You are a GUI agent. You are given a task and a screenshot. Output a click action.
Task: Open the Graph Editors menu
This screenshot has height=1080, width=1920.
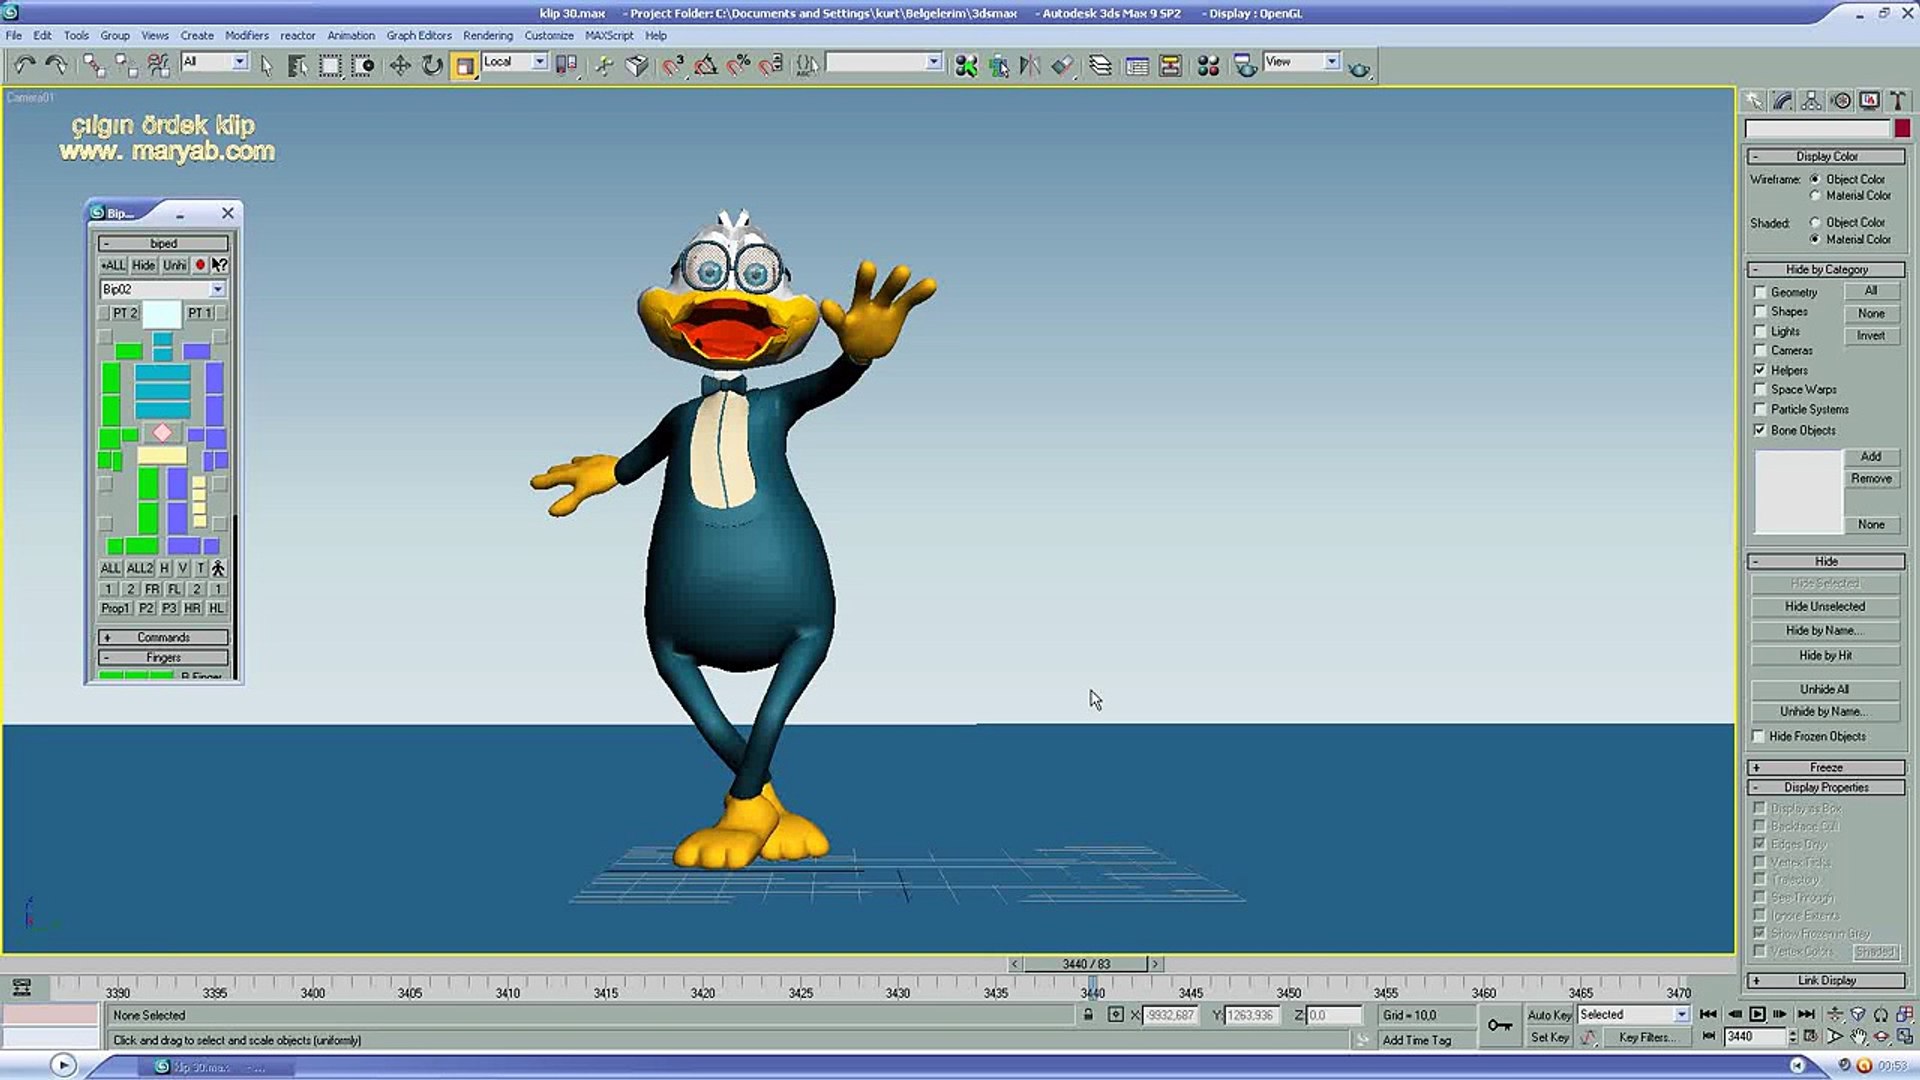pyautogui.click(x=418, y=35)
